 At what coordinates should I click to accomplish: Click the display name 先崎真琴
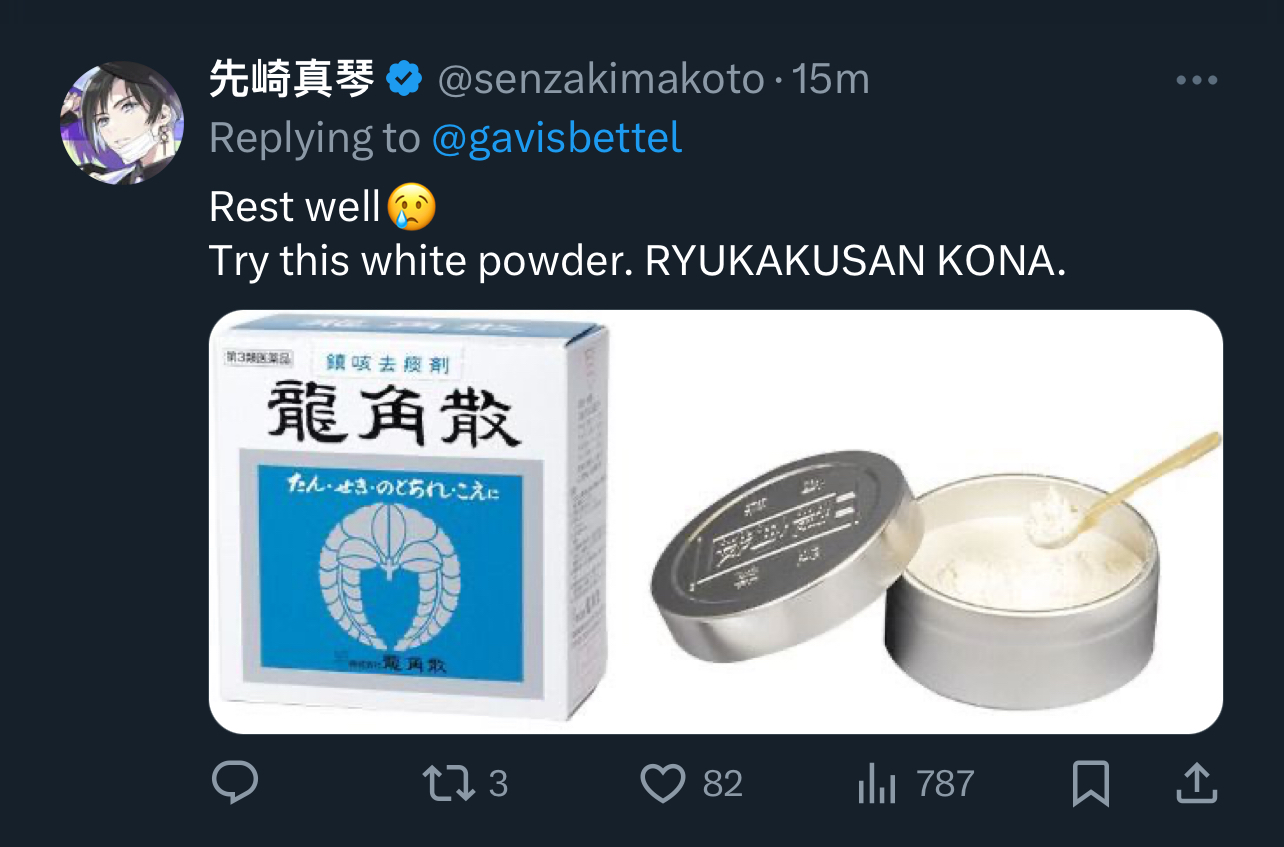(292, 79)
